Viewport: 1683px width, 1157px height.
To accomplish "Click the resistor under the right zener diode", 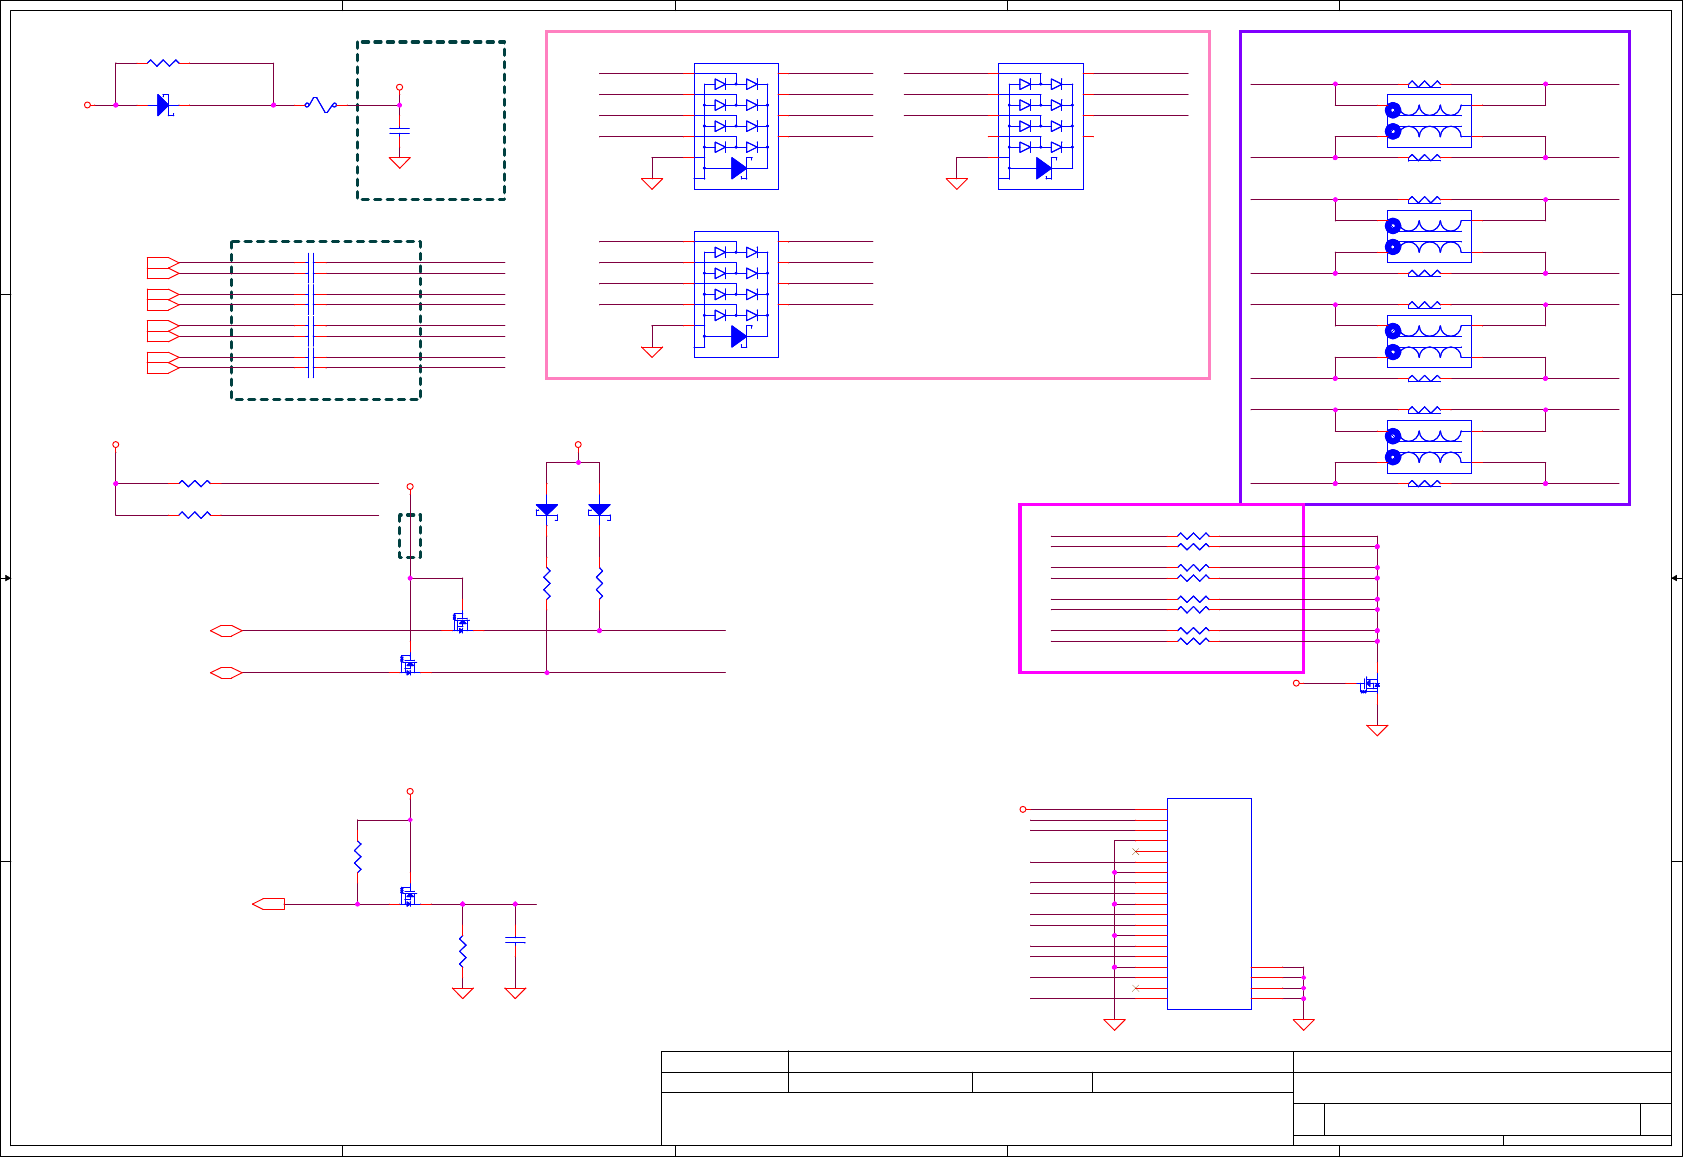I will (x=599, y=584).
